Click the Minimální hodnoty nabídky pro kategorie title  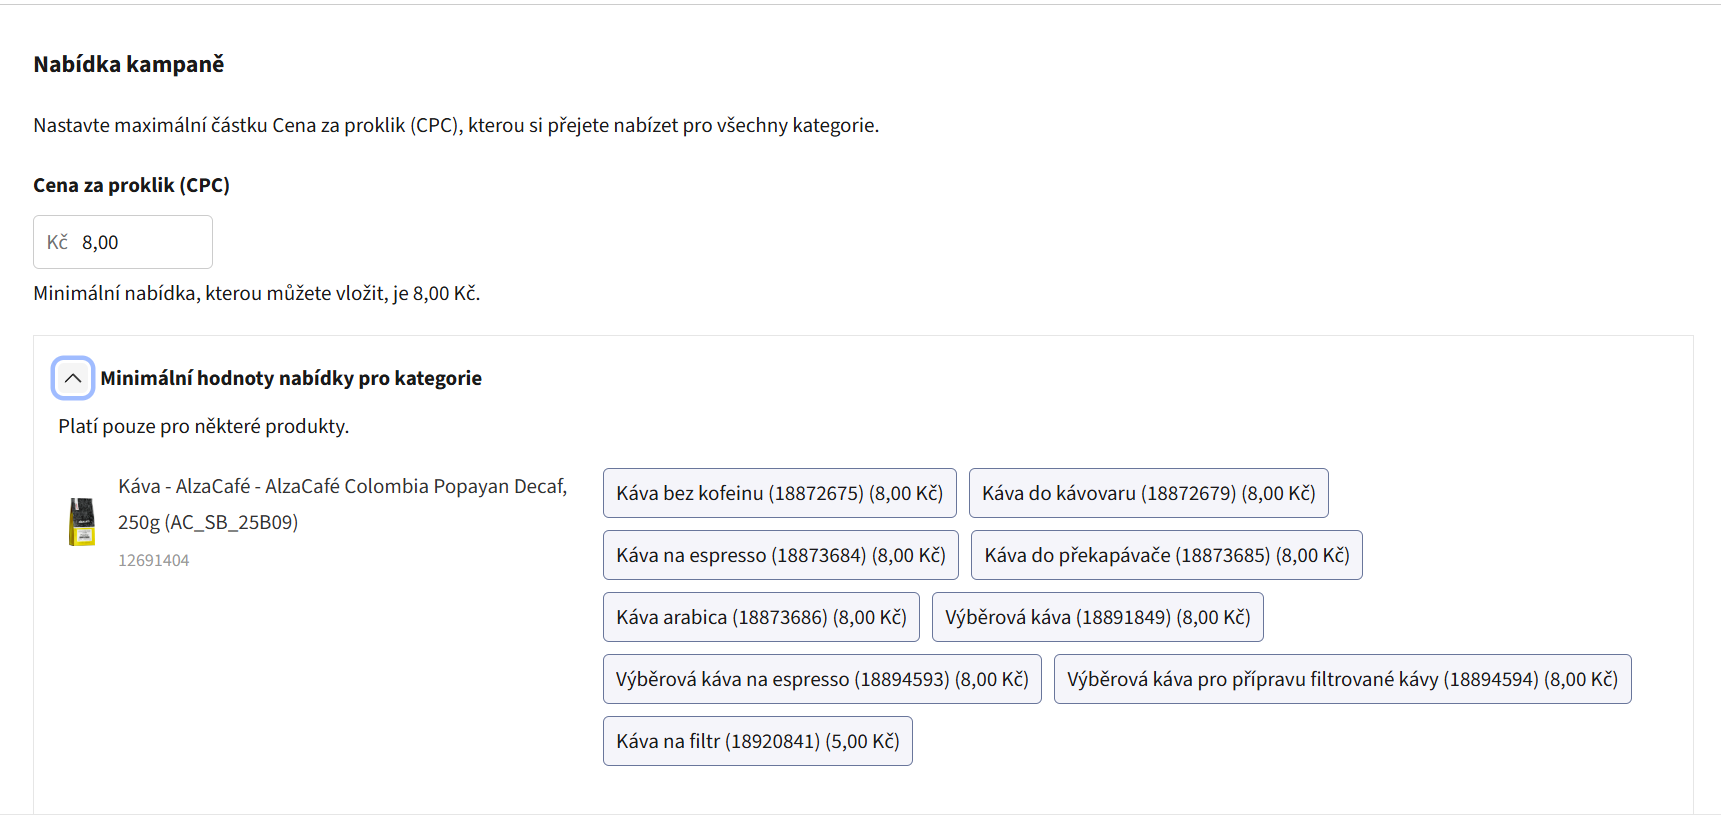coord(291,378)
